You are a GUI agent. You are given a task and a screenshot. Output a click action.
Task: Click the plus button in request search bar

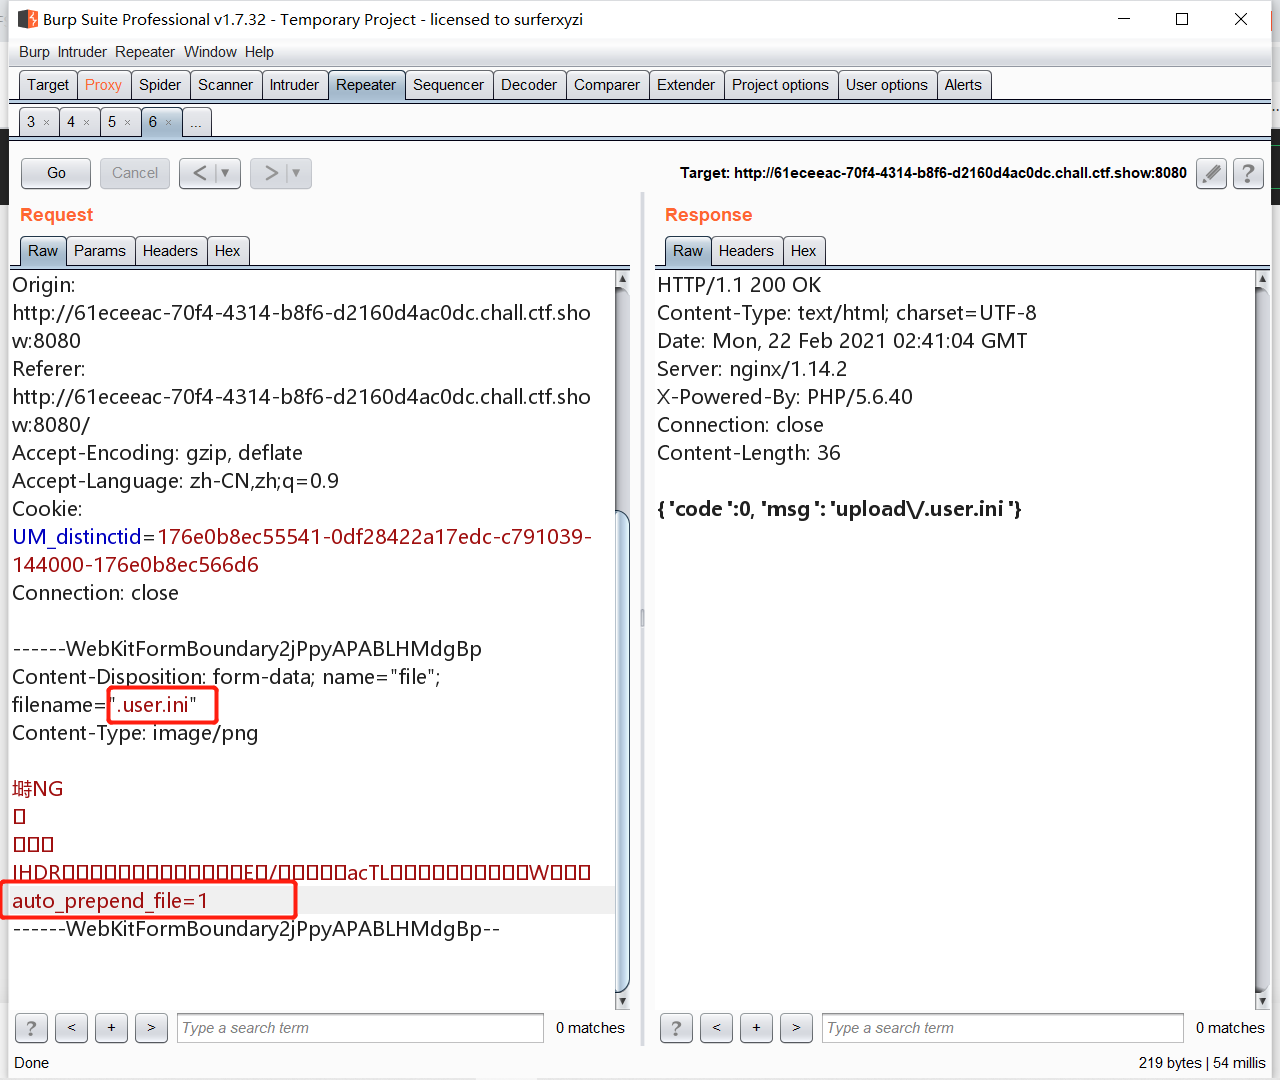tap(111, 1028)
